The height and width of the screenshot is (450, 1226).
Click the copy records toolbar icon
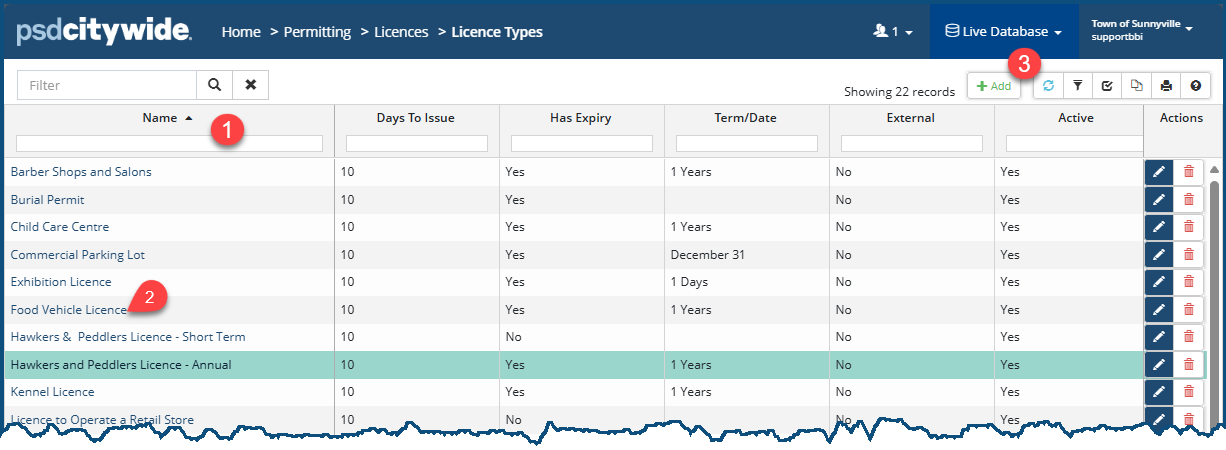pyautogui.click(x=1136, y=86)
